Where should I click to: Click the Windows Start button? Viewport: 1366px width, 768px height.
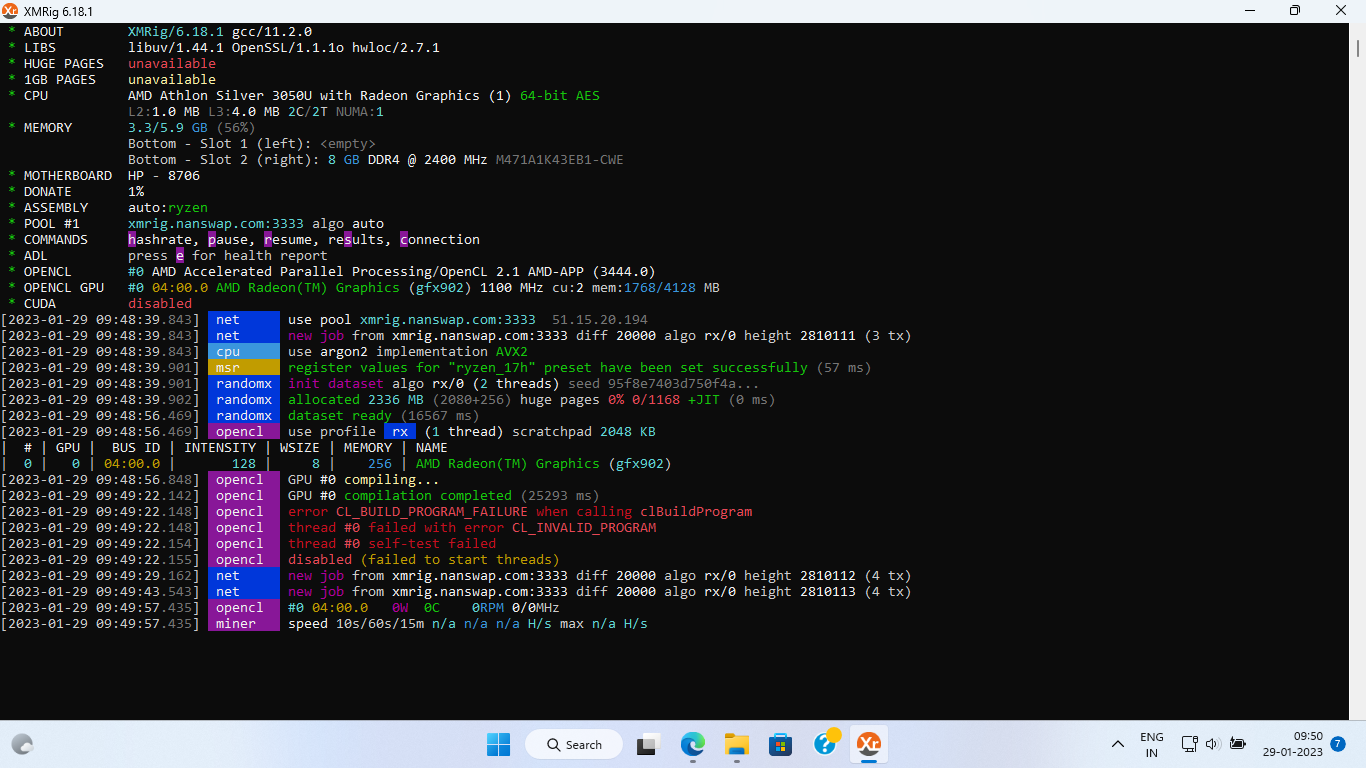point(497,744)
